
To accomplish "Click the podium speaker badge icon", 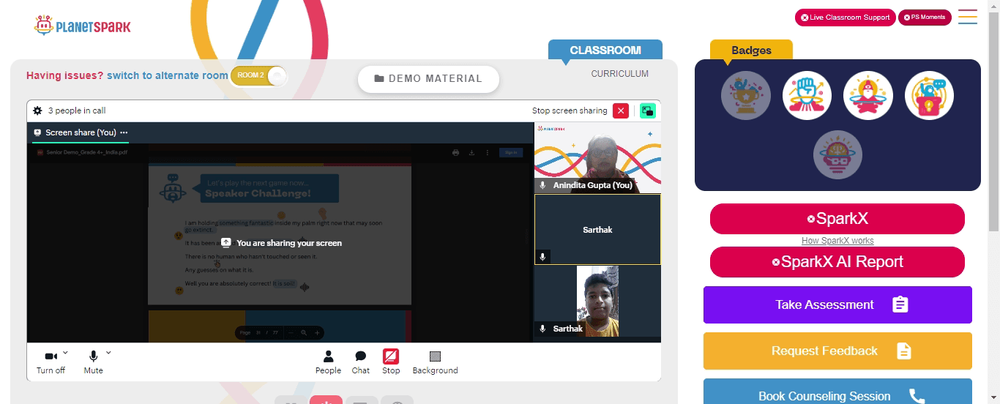I will (x=929, y=96).
